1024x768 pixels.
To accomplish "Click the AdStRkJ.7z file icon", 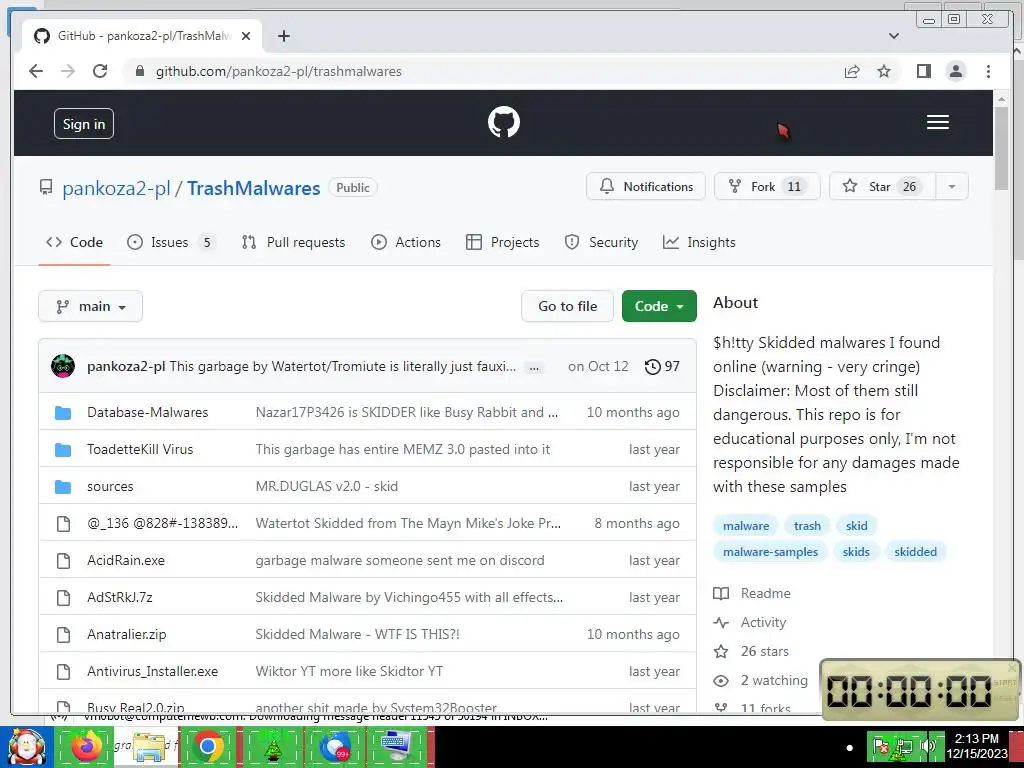I will pos(63,598).
